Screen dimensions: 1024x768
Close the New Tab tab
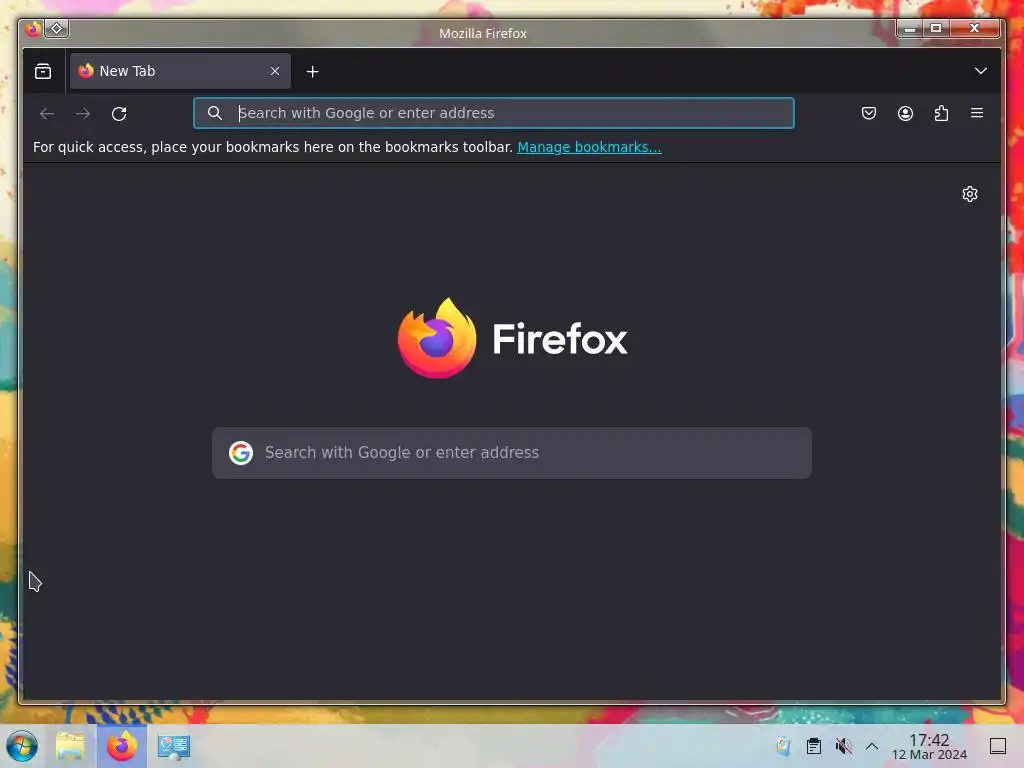point(275,71)
